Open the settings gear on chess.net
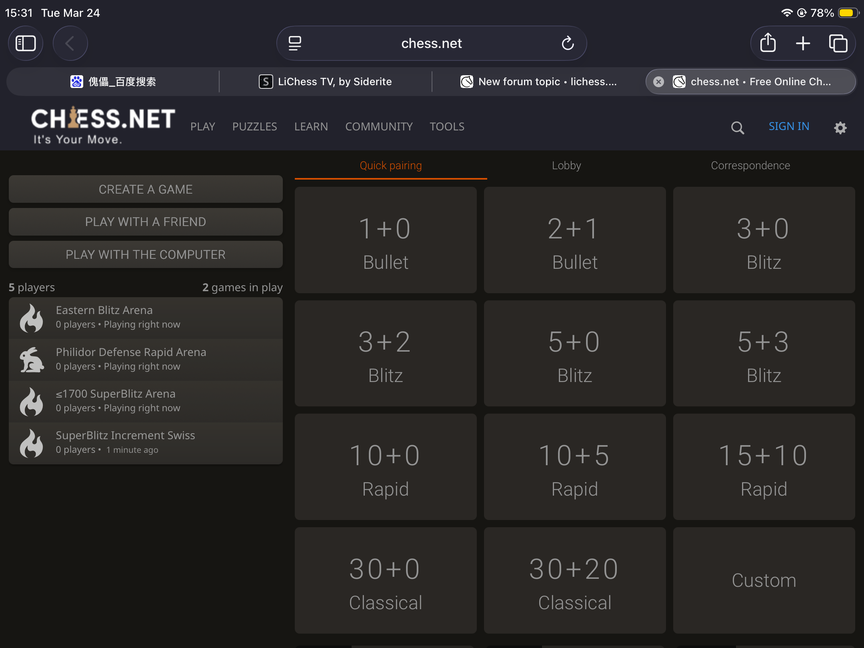This screenshot has width=864, height=648. pos(840,127)
